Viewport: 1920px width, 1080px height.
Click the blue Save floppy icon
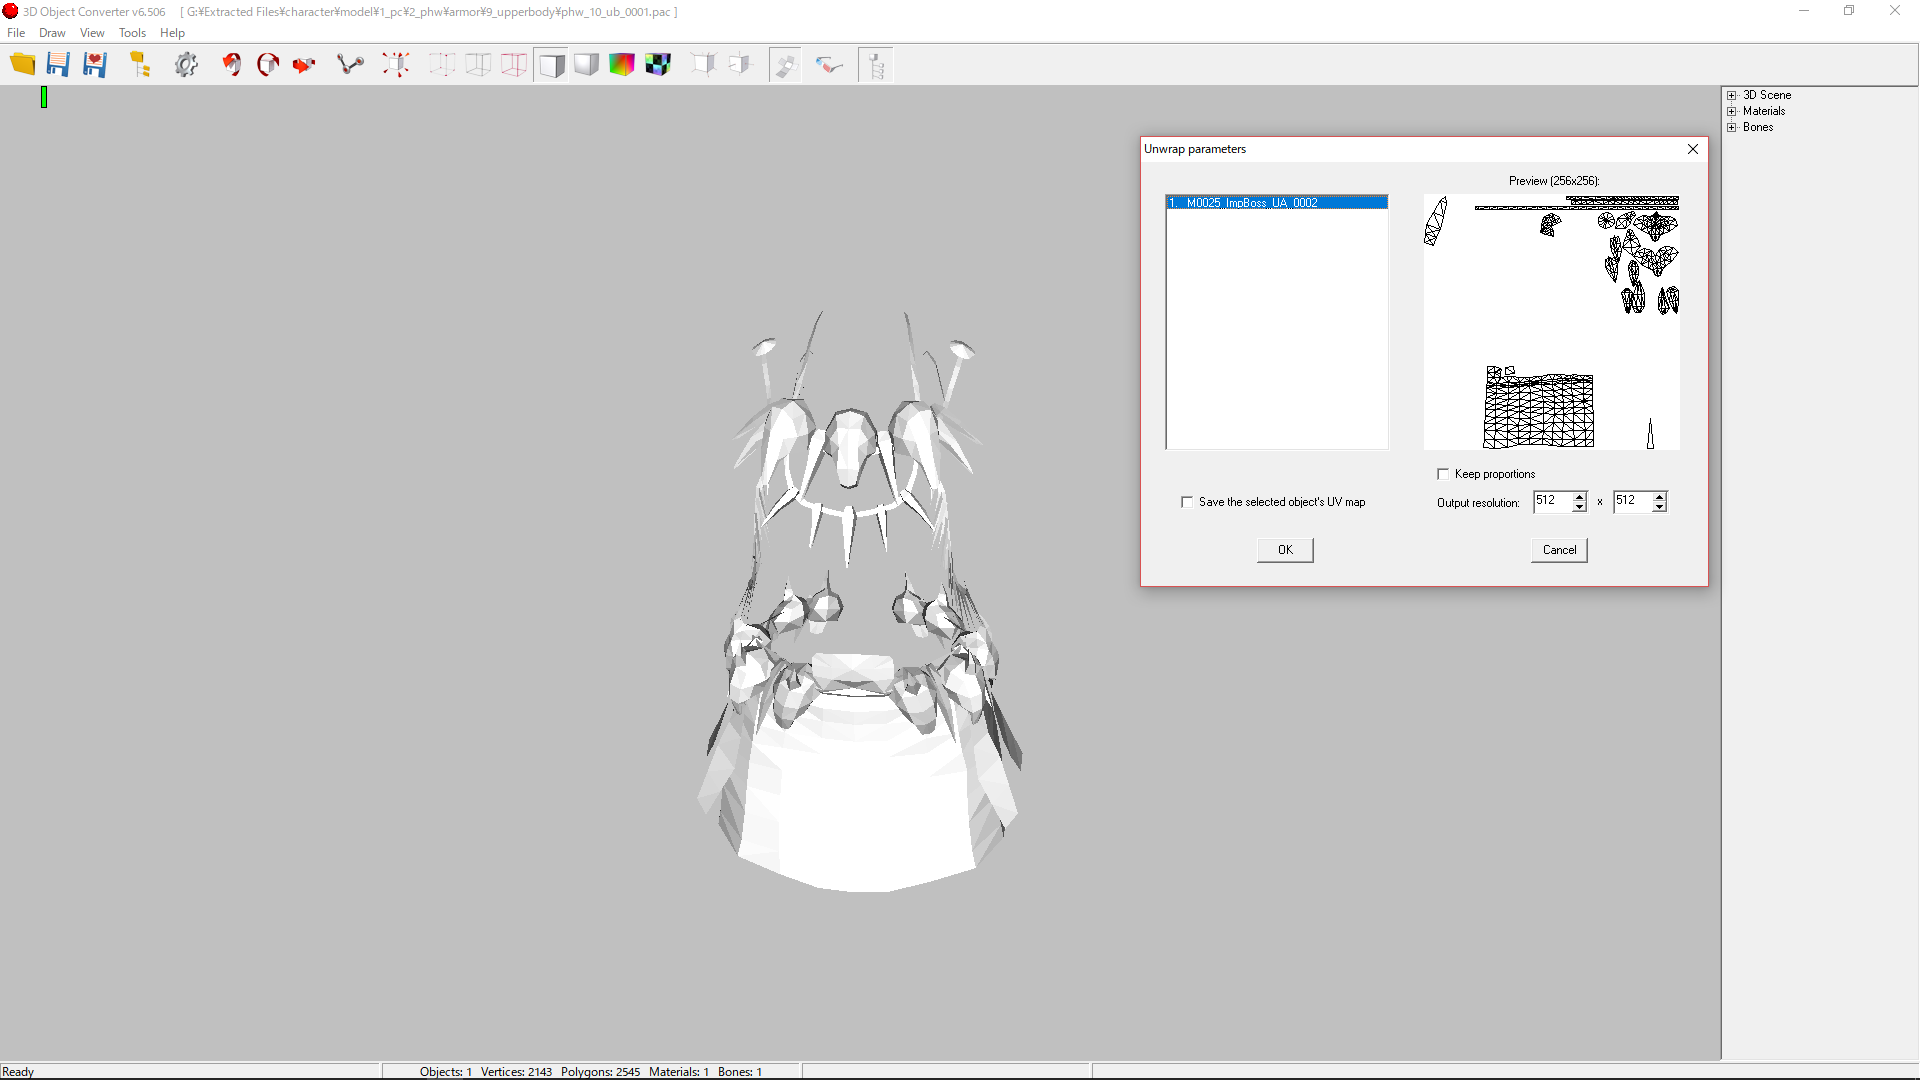tap(58, 65)
